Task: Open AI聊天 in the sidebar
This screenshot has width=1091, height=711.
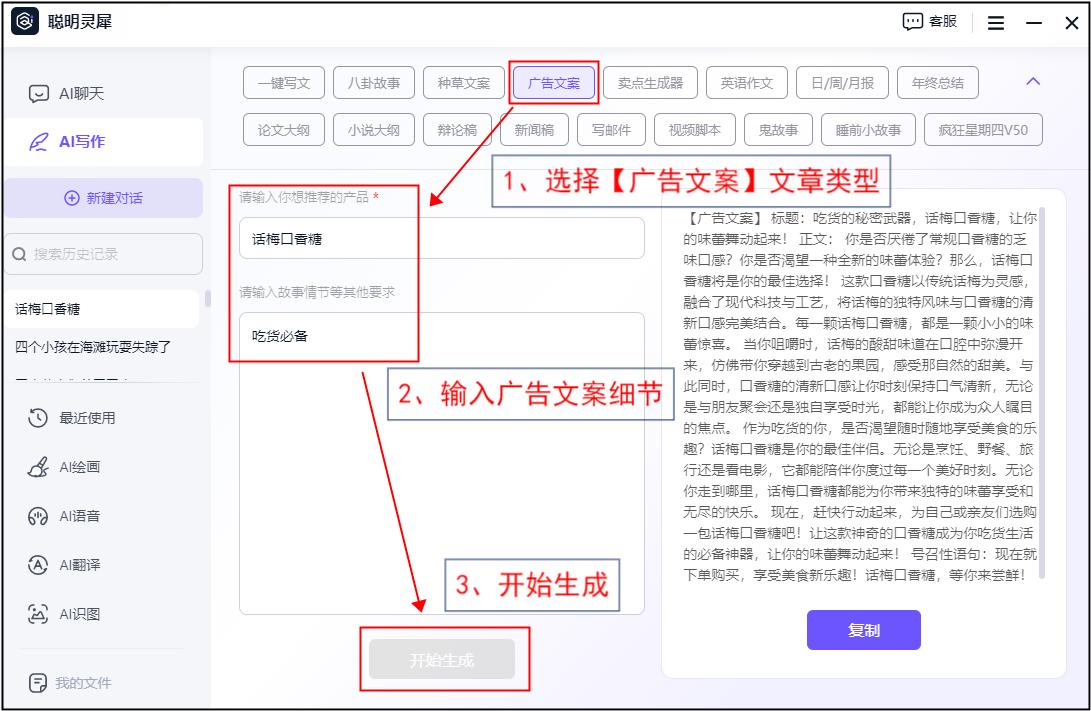Action: click(x=81, y=94)
